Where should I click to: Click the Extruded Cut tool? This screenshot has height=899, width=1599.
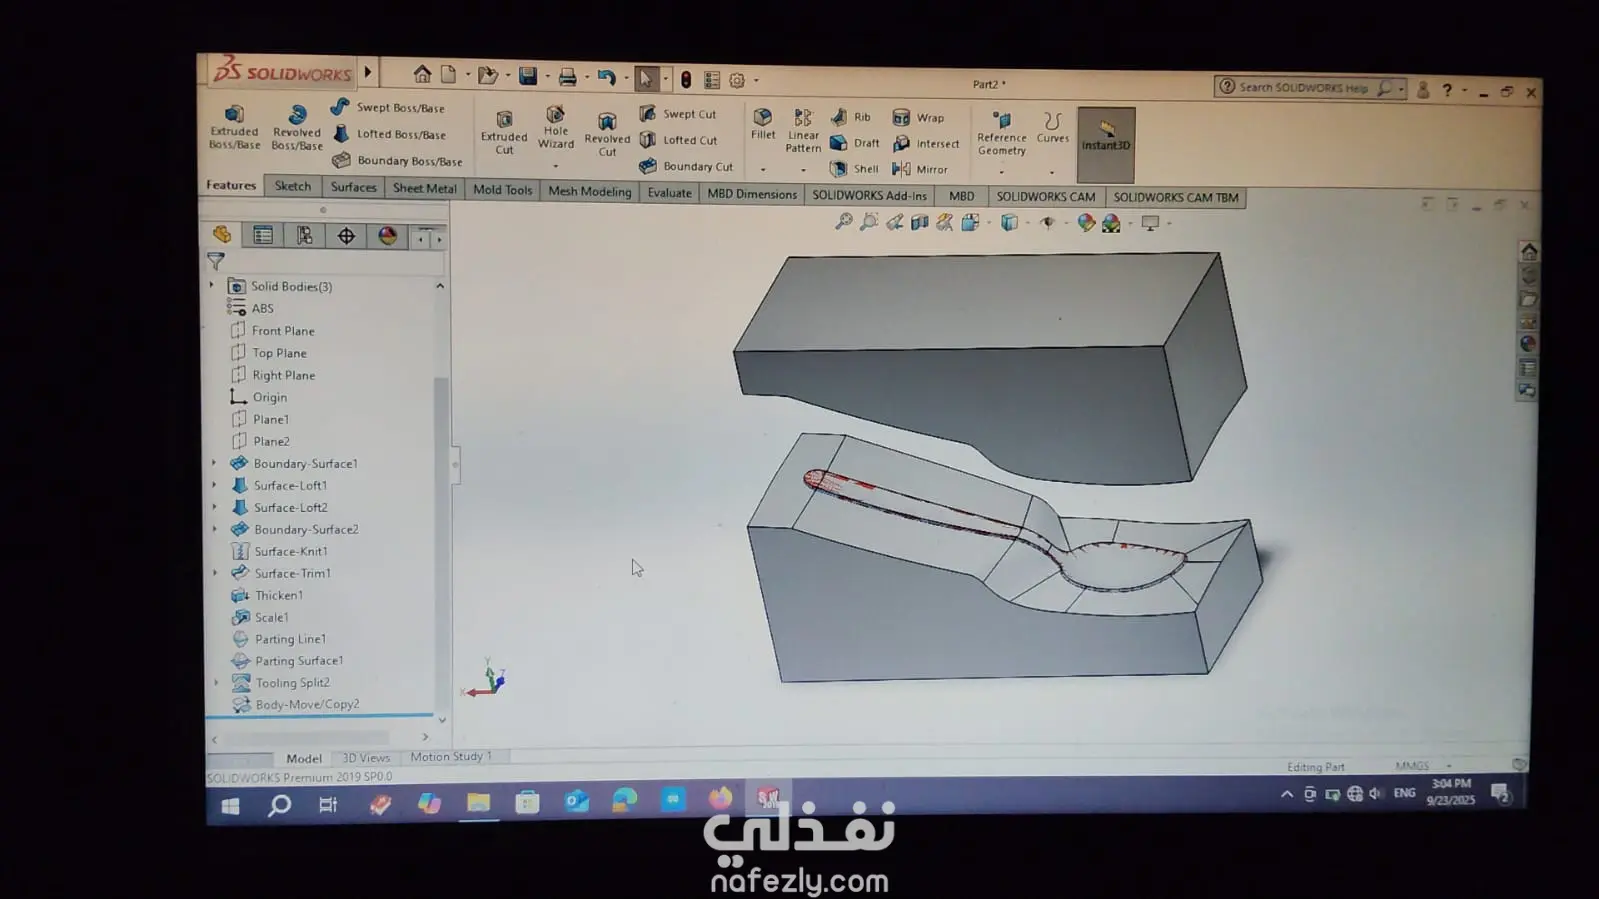tap(504, 133)
